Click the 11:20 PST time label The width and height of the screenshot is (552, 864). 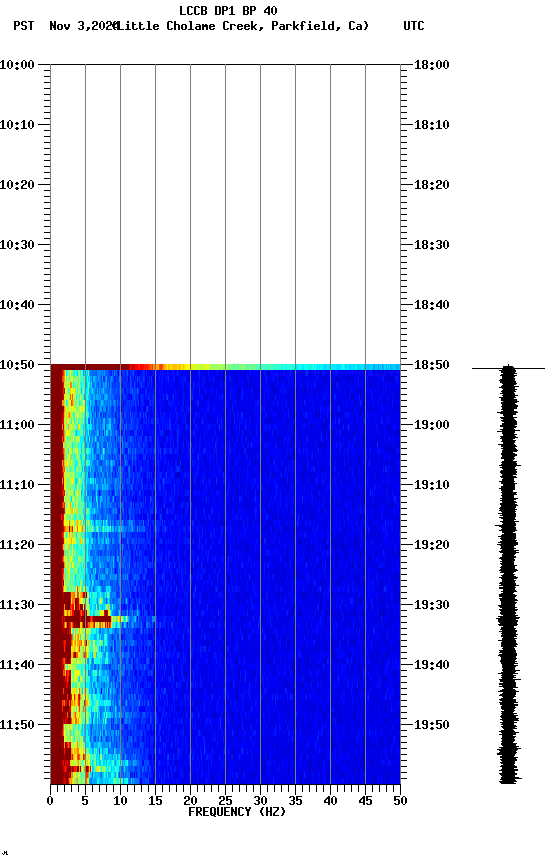click(17, 546)
